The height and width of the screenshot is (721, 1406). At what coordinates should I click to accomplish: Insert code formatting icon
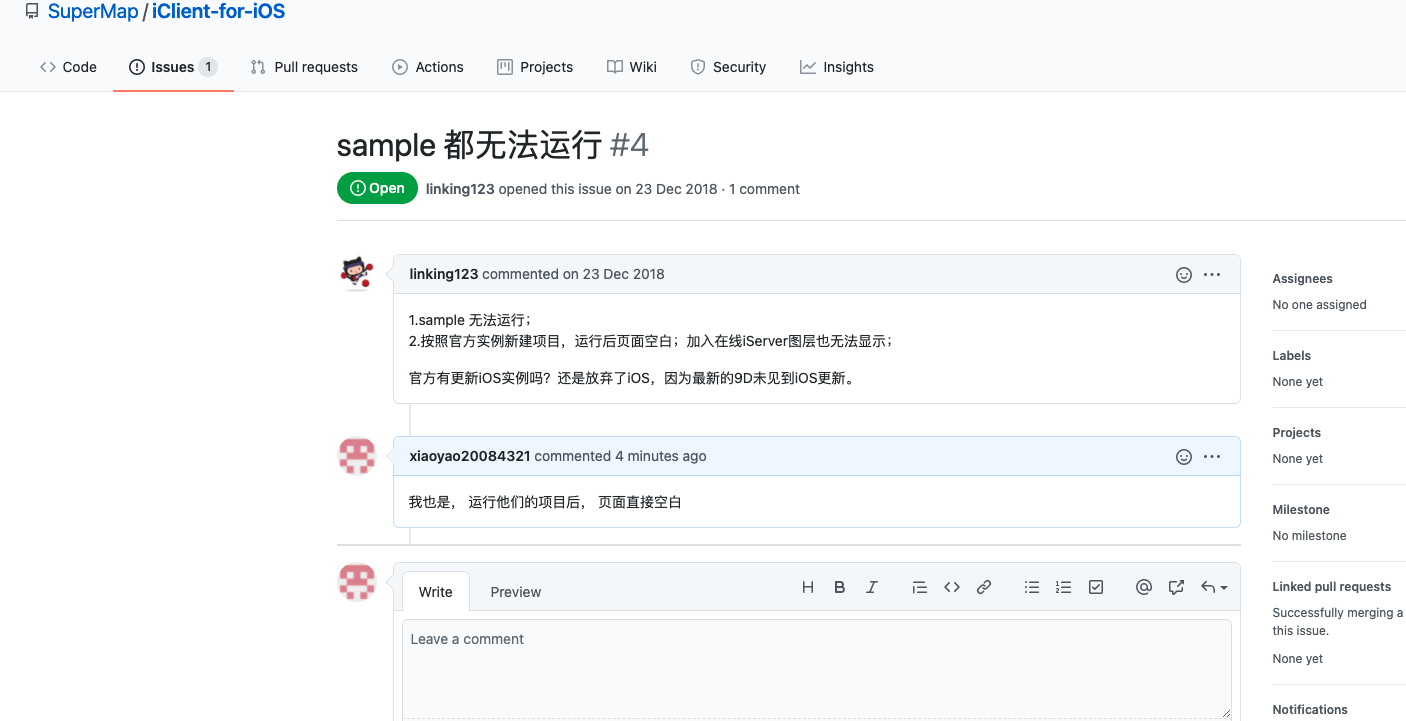click(x=952, y=588)
